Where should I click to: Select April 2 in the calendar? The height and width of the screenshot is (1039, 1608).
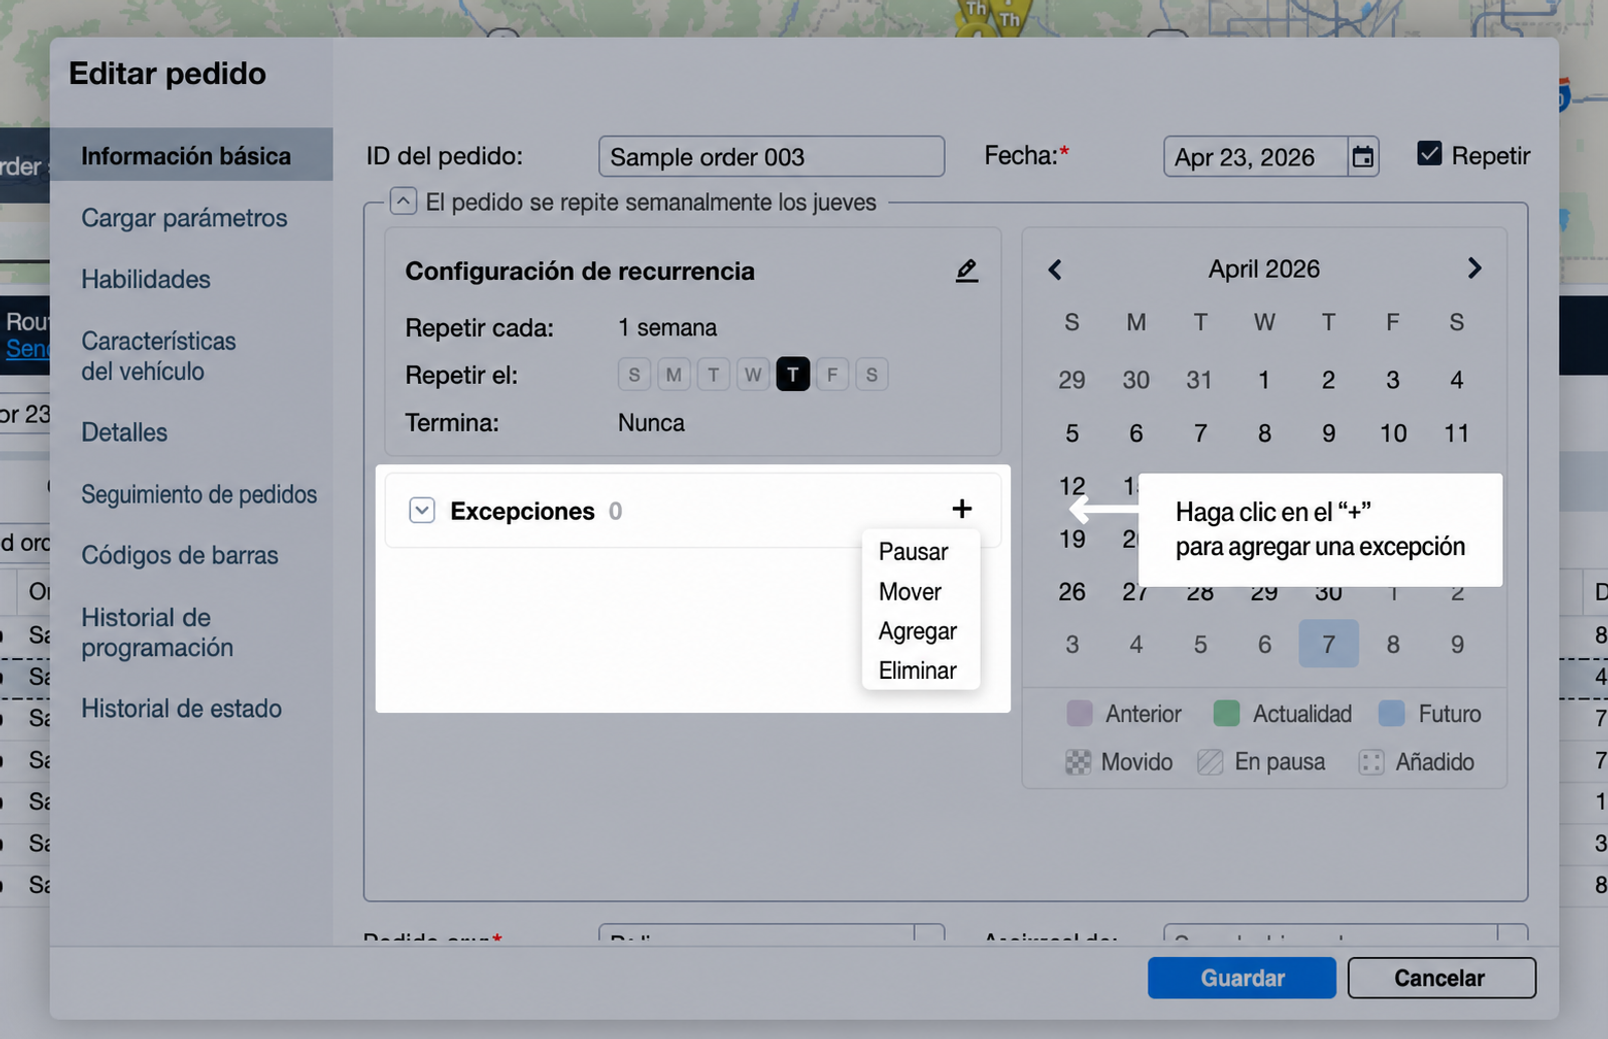coord(1328,380)
